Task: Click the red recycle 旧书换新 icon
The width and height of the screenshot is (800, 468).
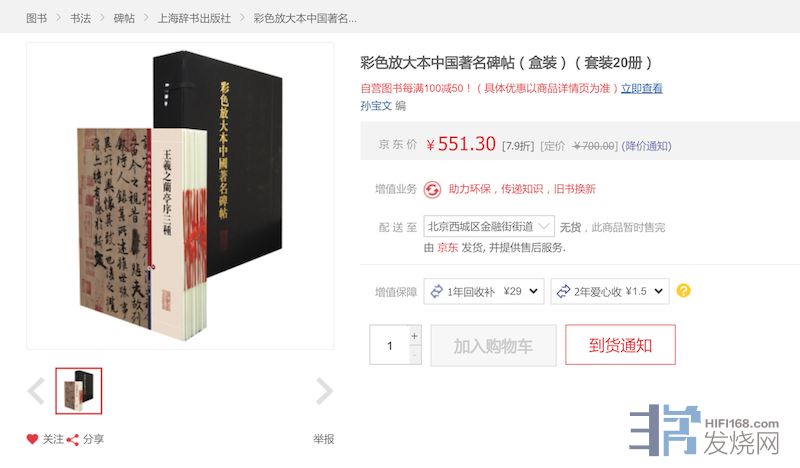Action: point(432,189)
